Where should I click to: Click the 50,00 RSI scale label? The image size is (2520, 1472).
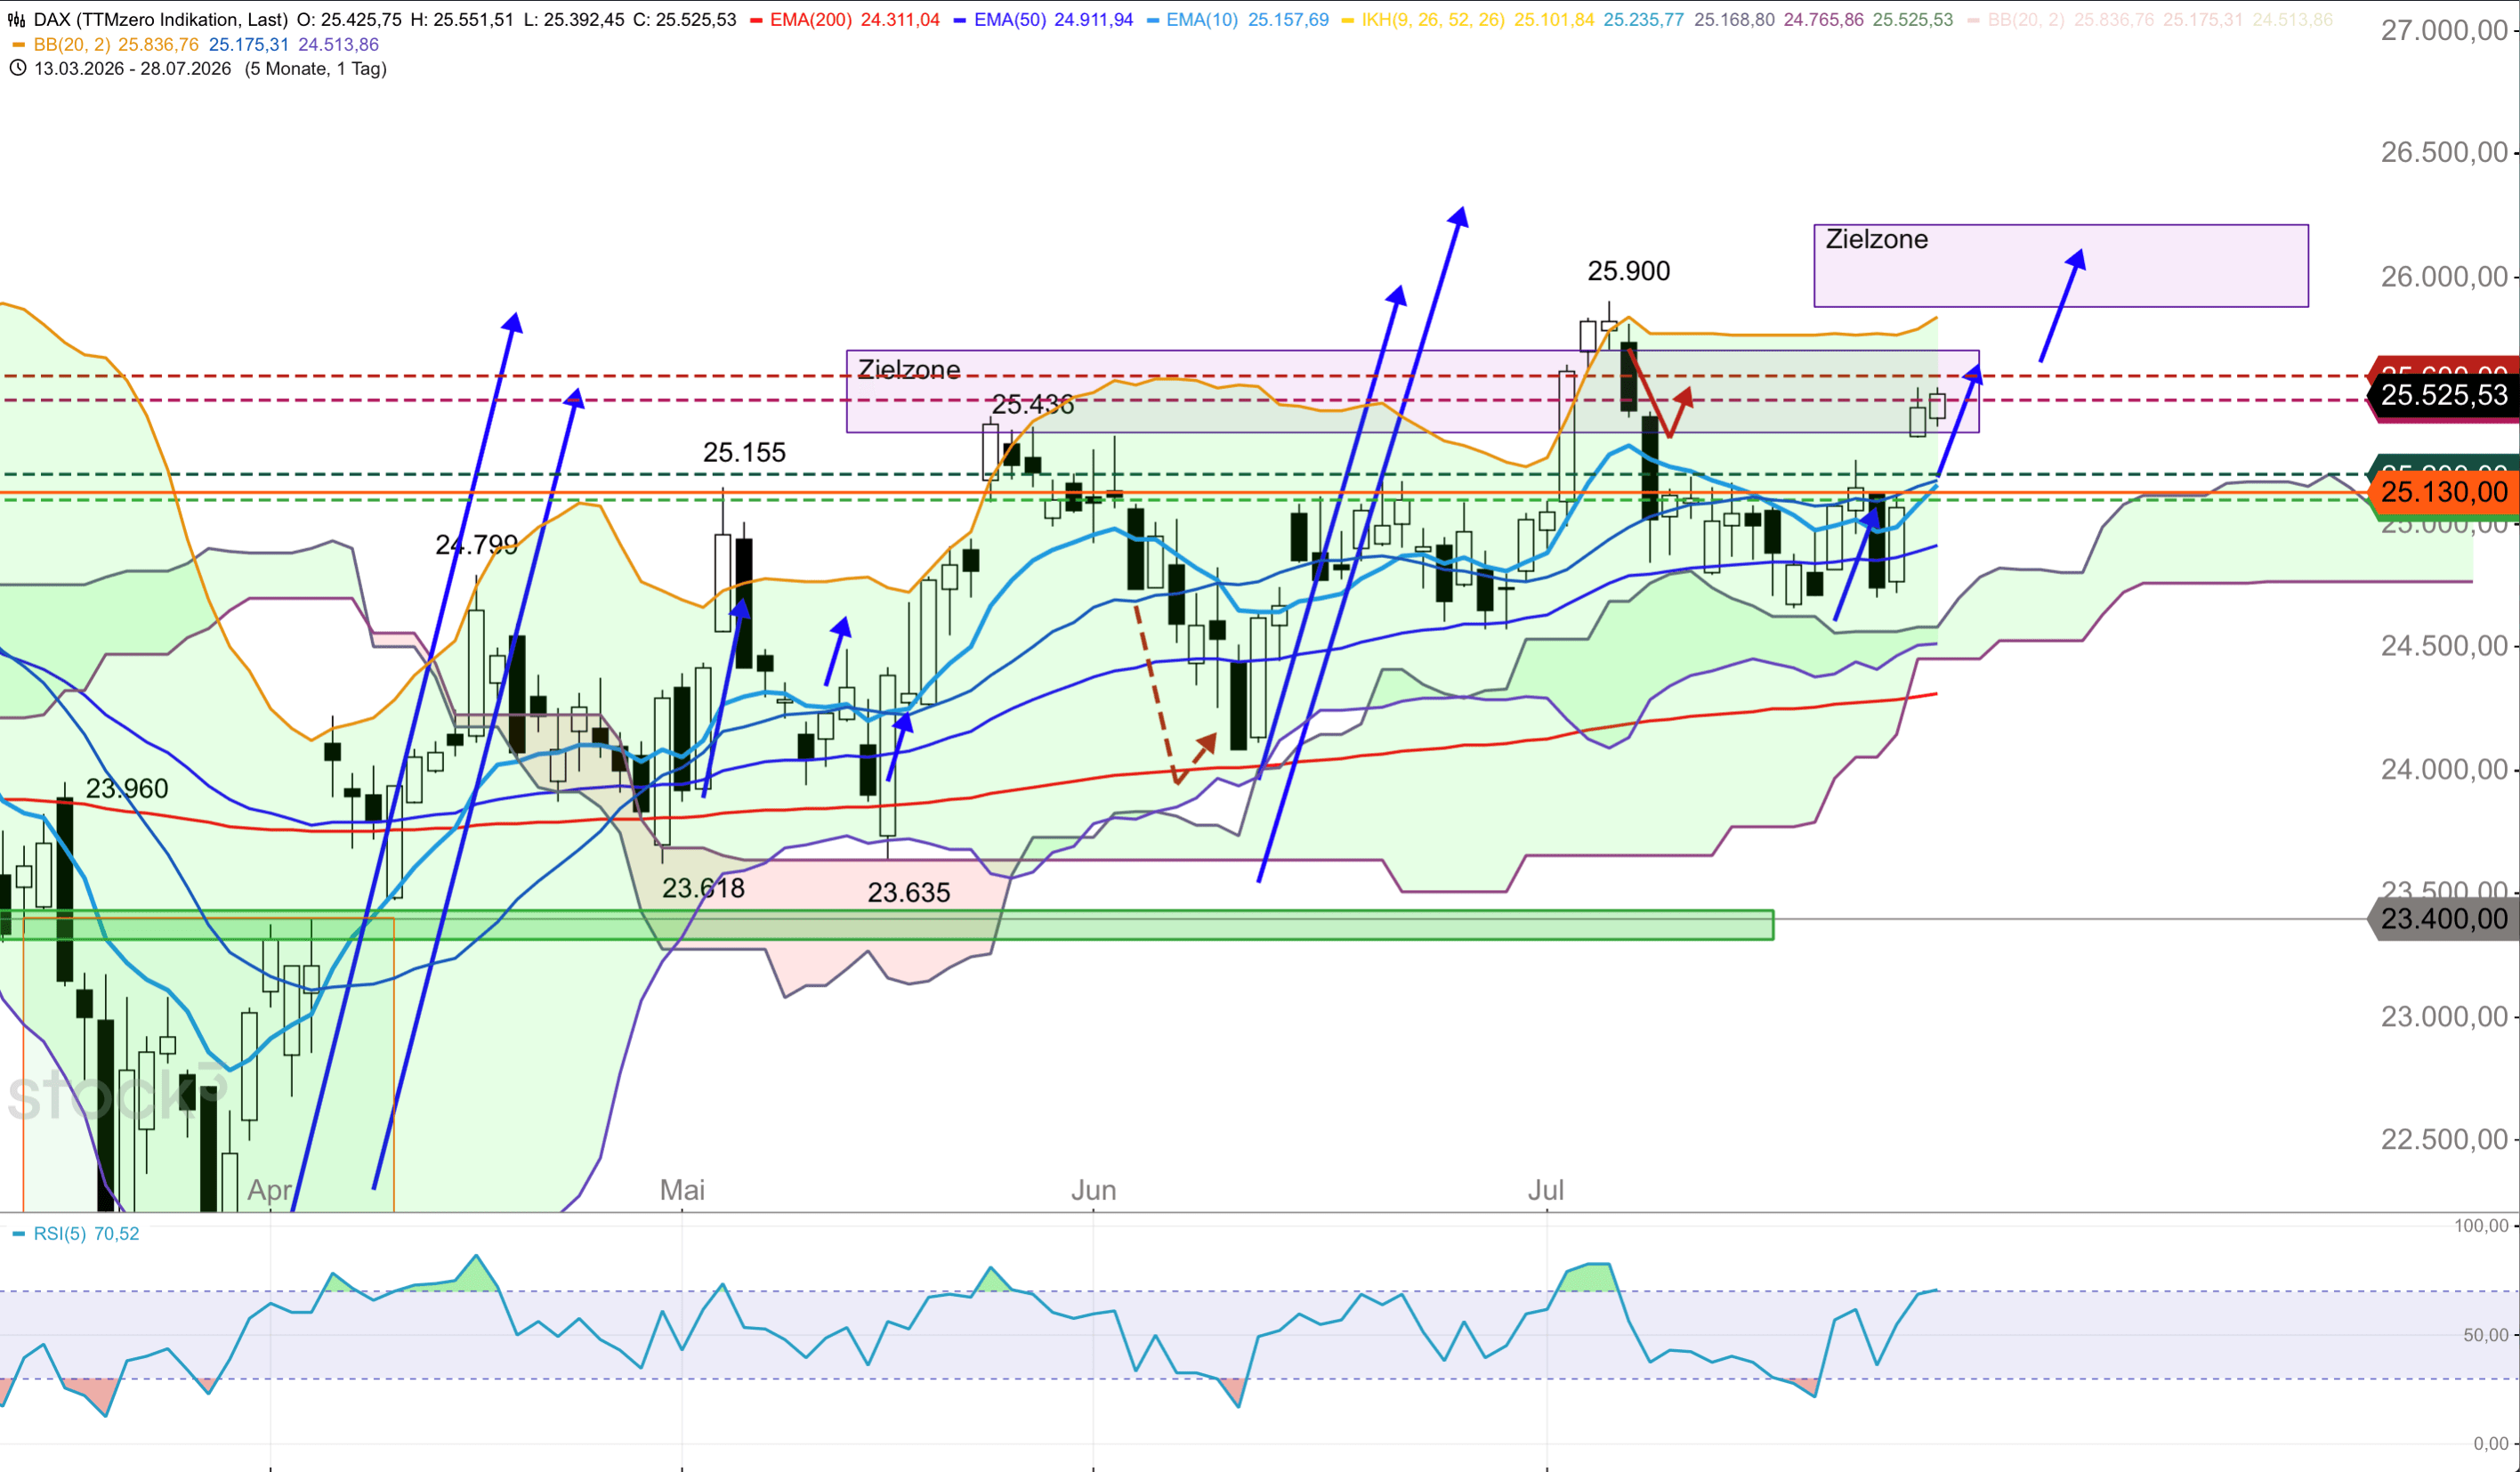2485,1335
